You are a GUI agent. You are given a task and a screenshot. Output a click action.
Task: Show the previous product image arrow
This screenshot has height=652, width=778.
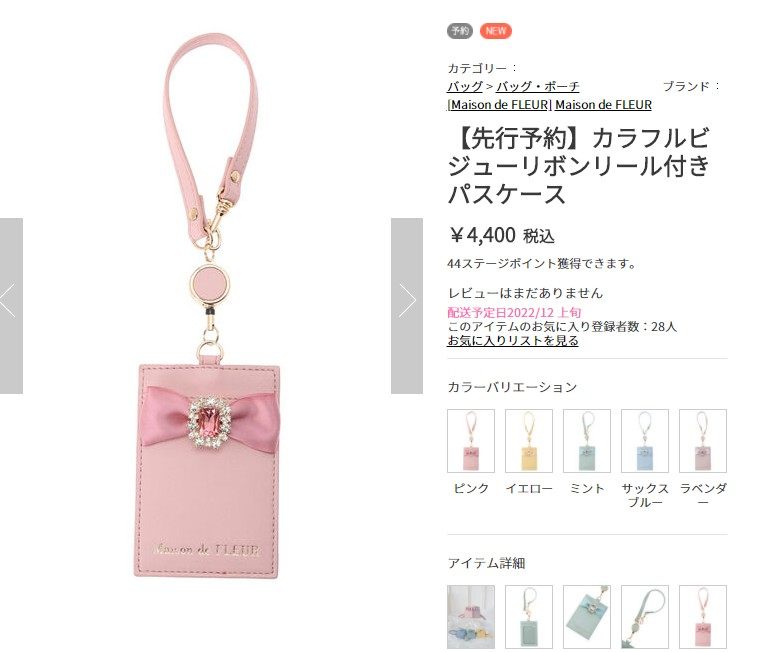[10, 306]
